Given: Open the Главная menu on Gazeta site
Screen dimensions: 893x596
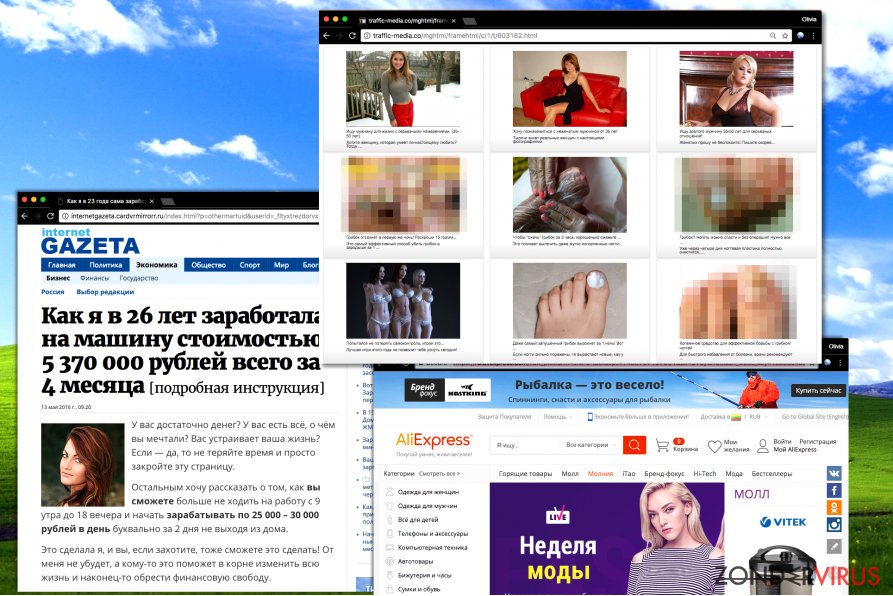Looking at the screenshot, I should pos(62,265).
